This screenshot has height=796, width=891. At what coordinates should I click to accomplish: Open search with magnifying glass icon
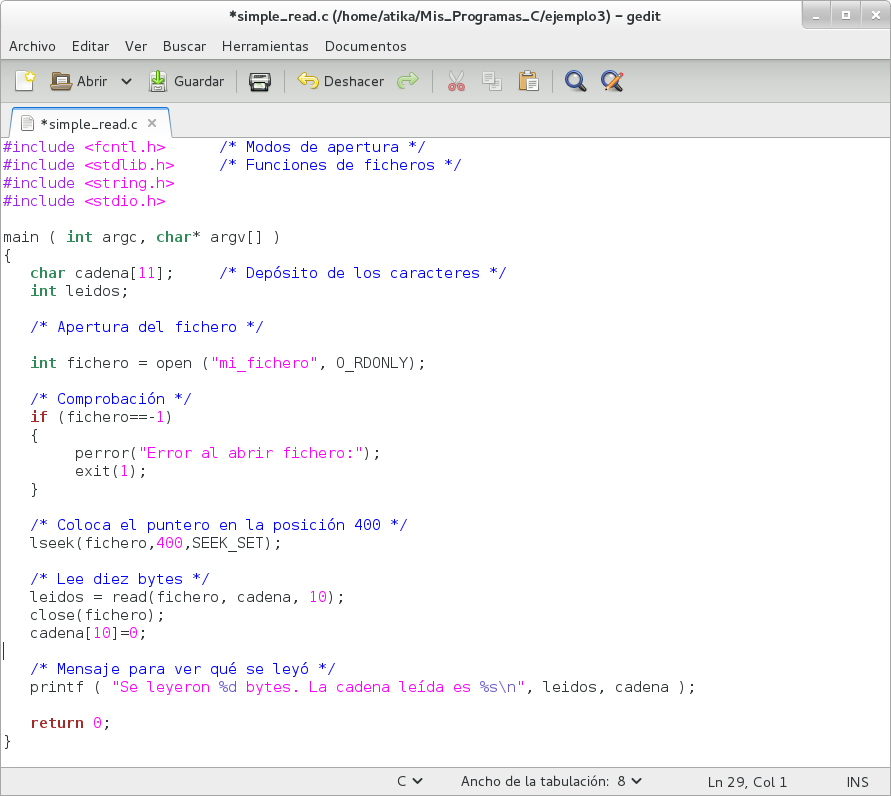point(575,81)
